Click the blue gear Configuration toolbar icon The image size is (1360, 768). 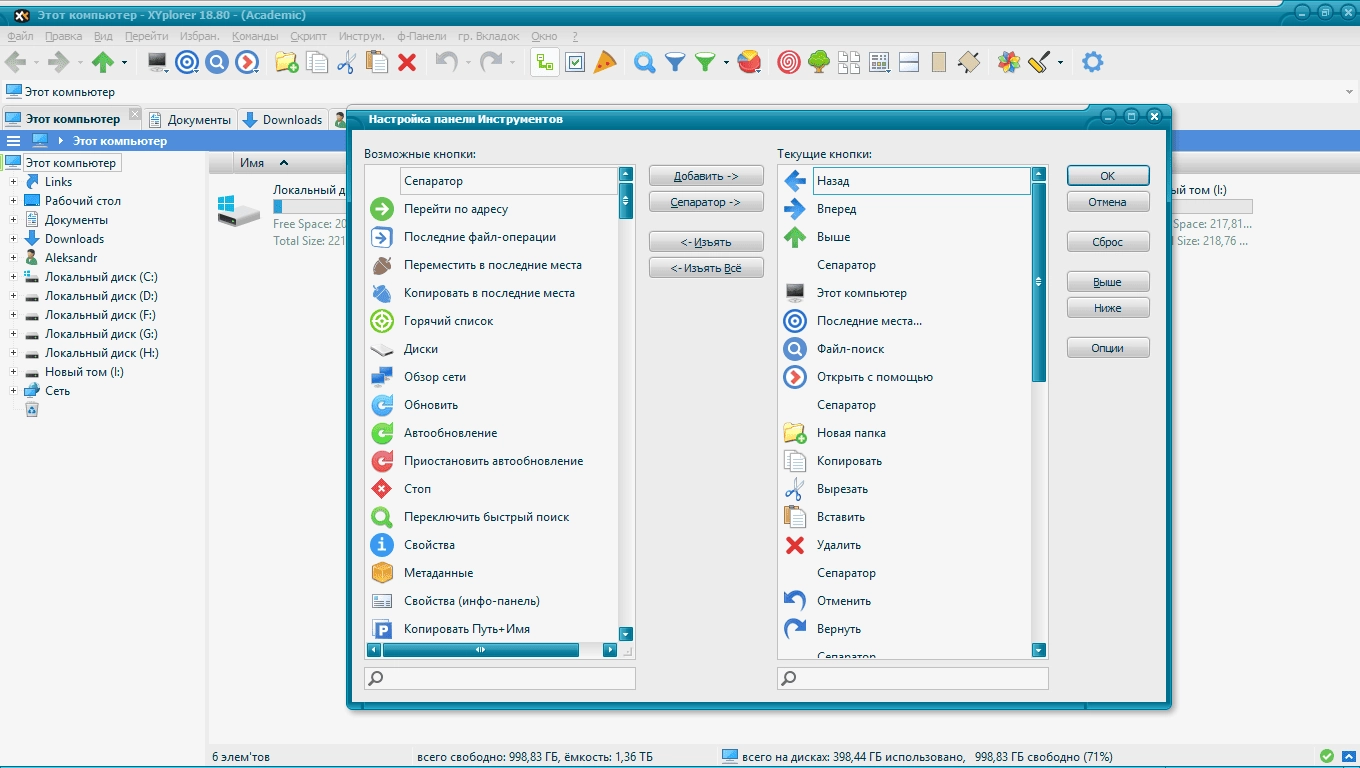[x=1093, y=62]
